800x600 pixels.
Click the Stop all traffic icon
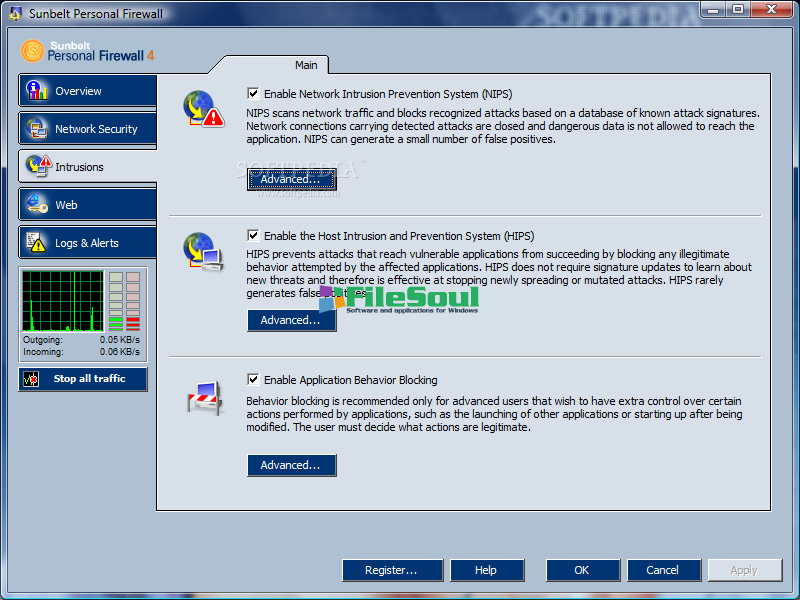click(x=31, y=379)
